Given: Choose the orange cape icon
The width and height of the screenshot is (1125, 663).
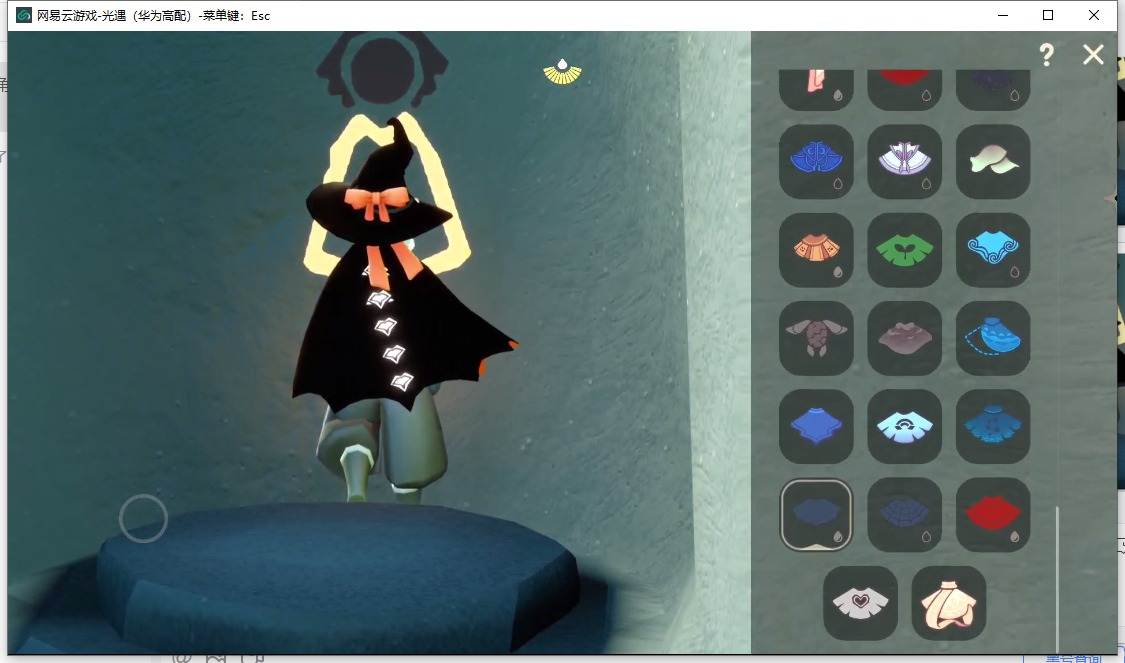Looking at the screenshot, I should [816, 250].
